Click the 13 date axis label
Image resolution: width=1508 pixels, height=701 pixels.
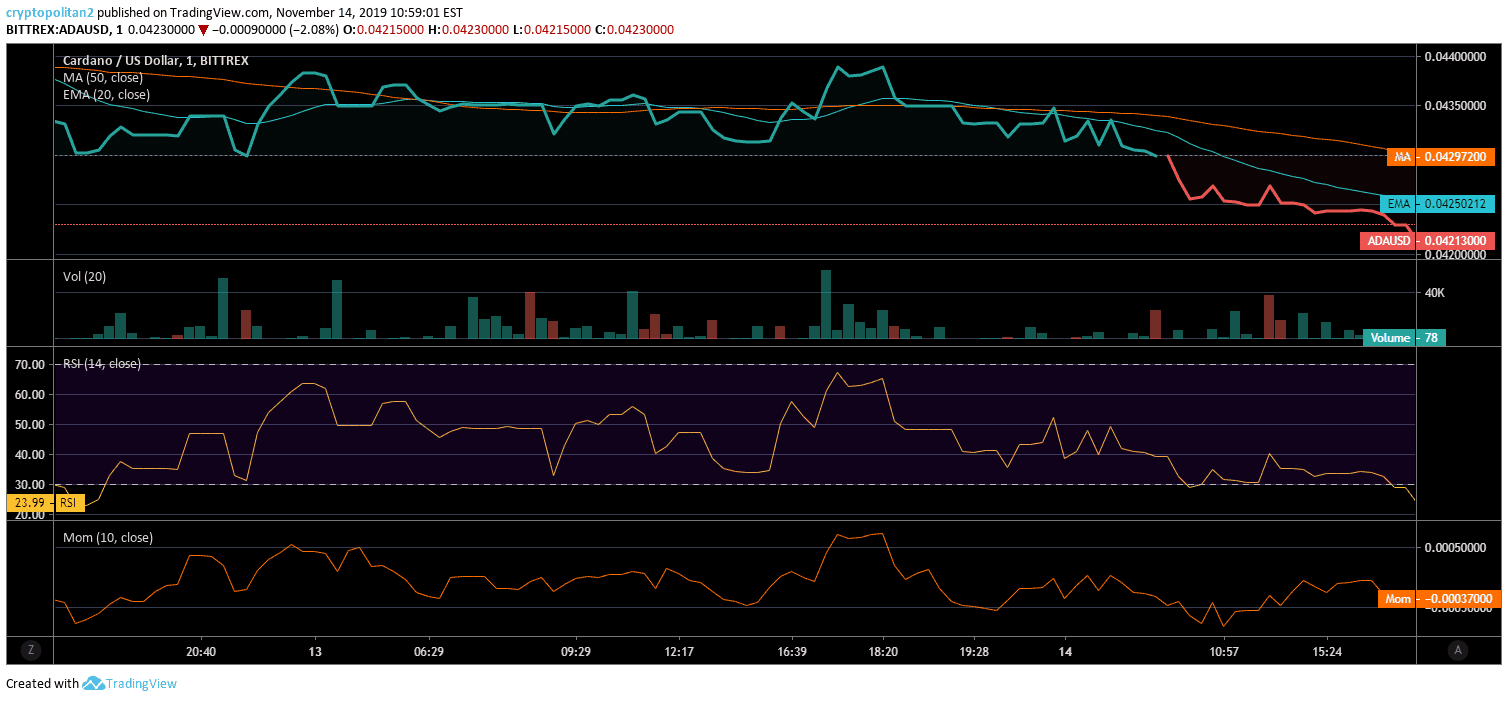coord(316,651)
